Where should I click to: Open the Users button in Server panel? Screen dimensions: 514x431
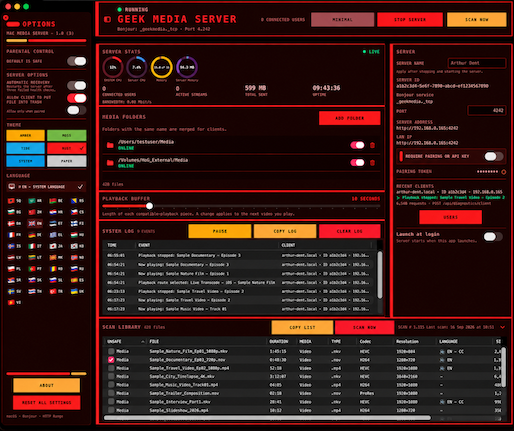coord(450,217)
